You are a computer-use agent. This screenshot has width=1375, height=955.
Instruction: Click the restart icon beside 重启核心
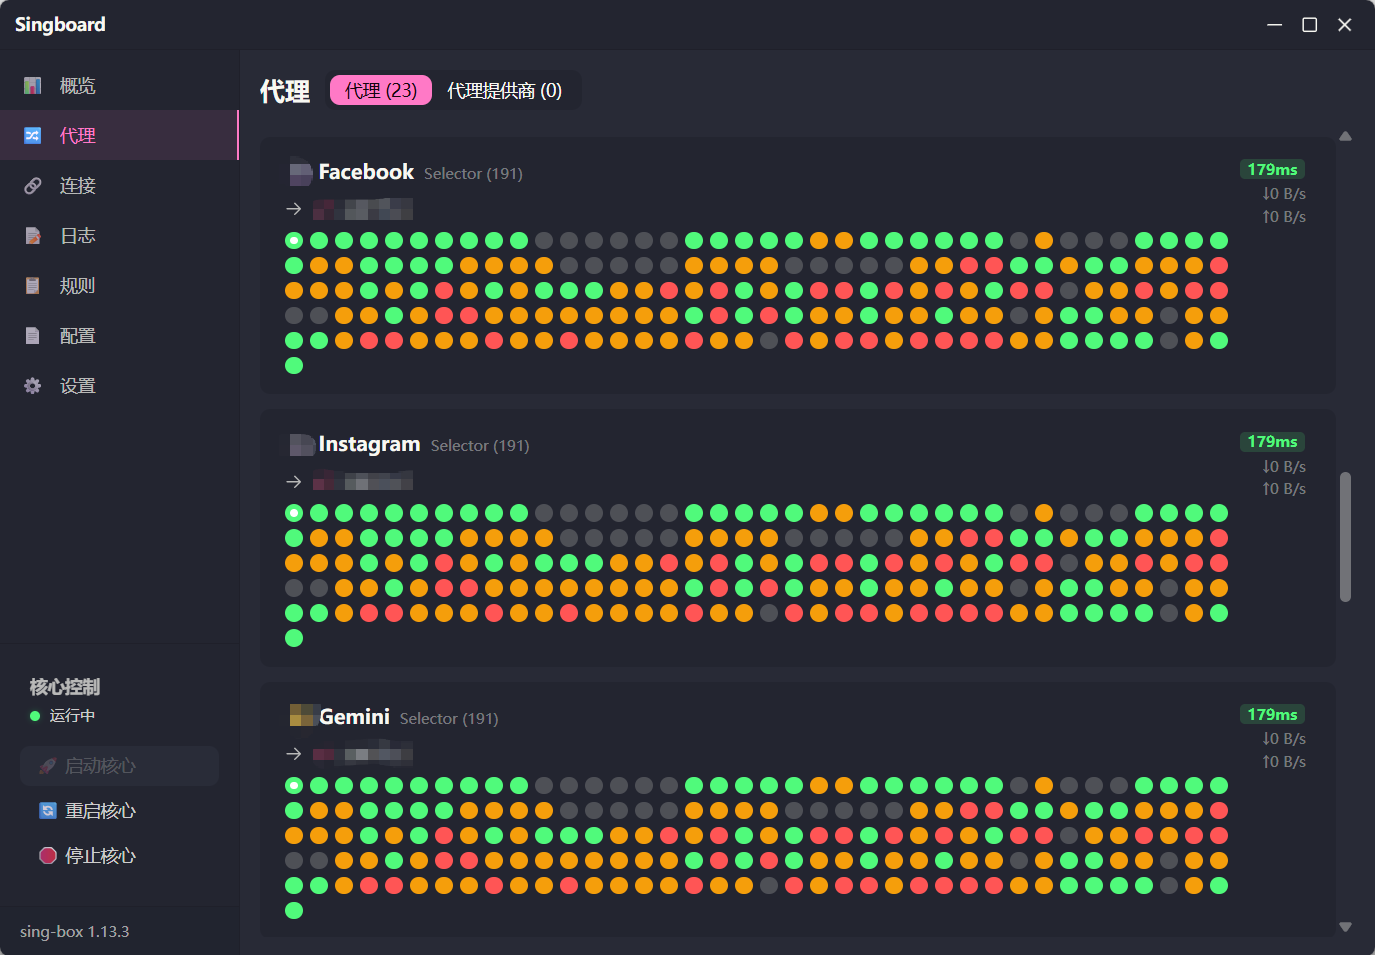47,811
